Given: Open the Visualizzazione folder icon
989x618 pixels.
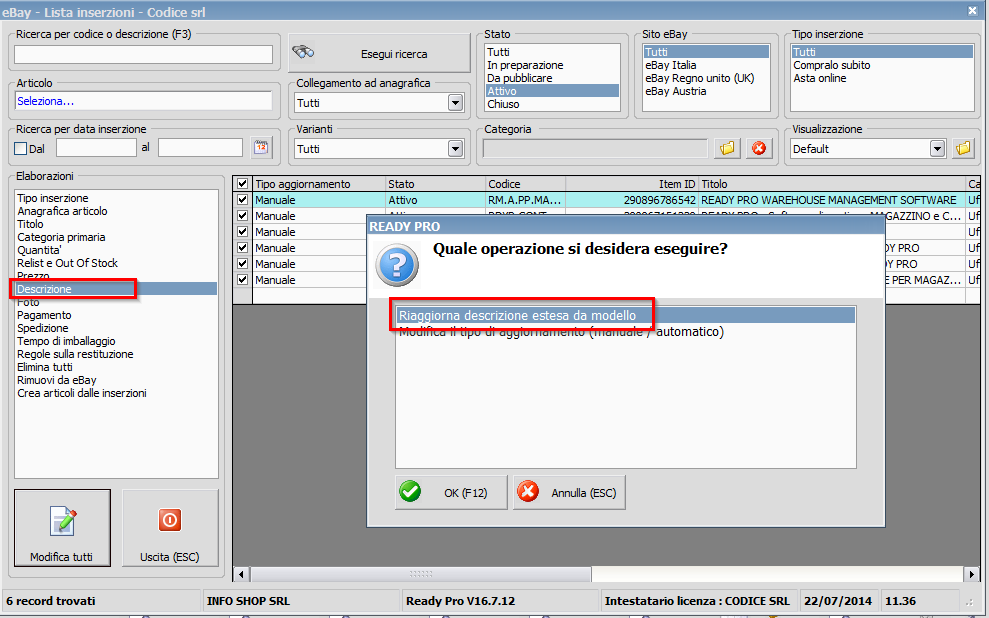Looking at the screenshot, I should coord(963,148).
